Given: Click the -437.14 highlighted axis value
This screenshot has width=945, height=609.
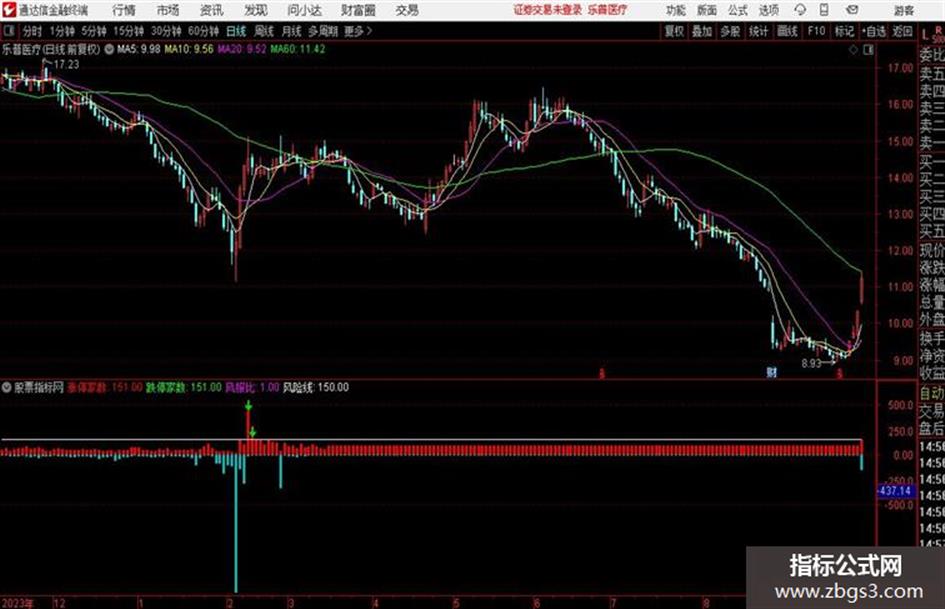Looking at the screenshot, I should [x=894, y=491].
